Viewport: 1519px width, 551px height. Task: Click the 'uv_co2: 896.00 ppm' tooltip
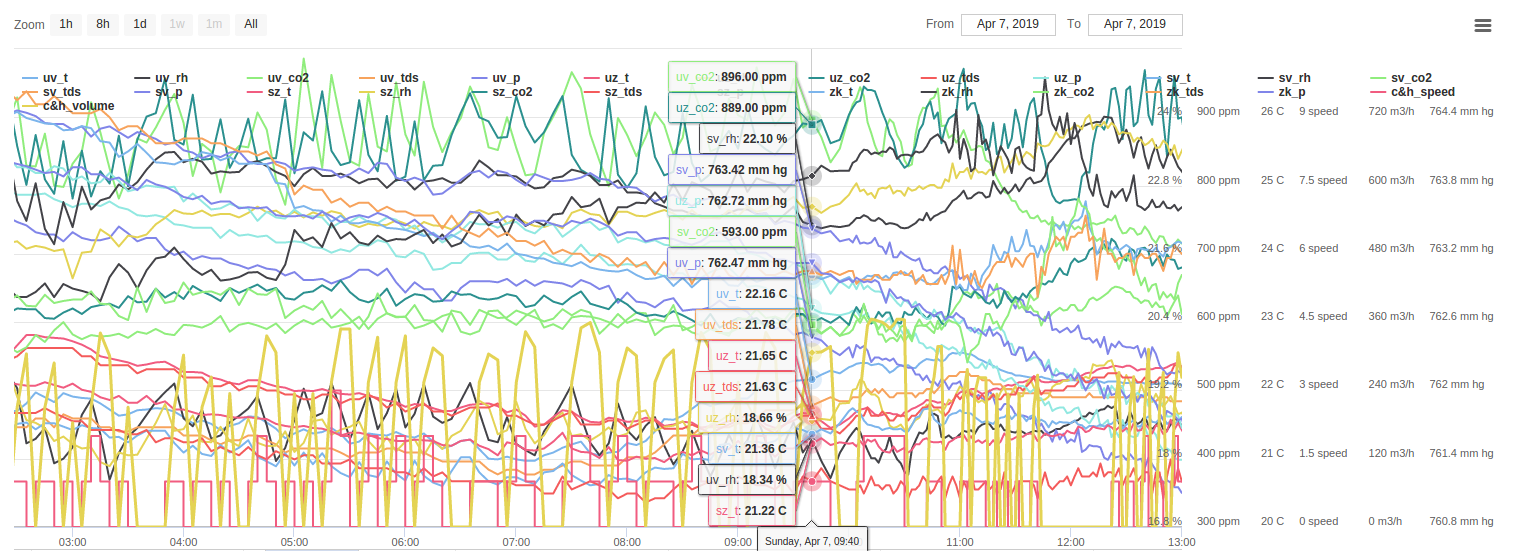pyautogui.click(x=732, y=76)
